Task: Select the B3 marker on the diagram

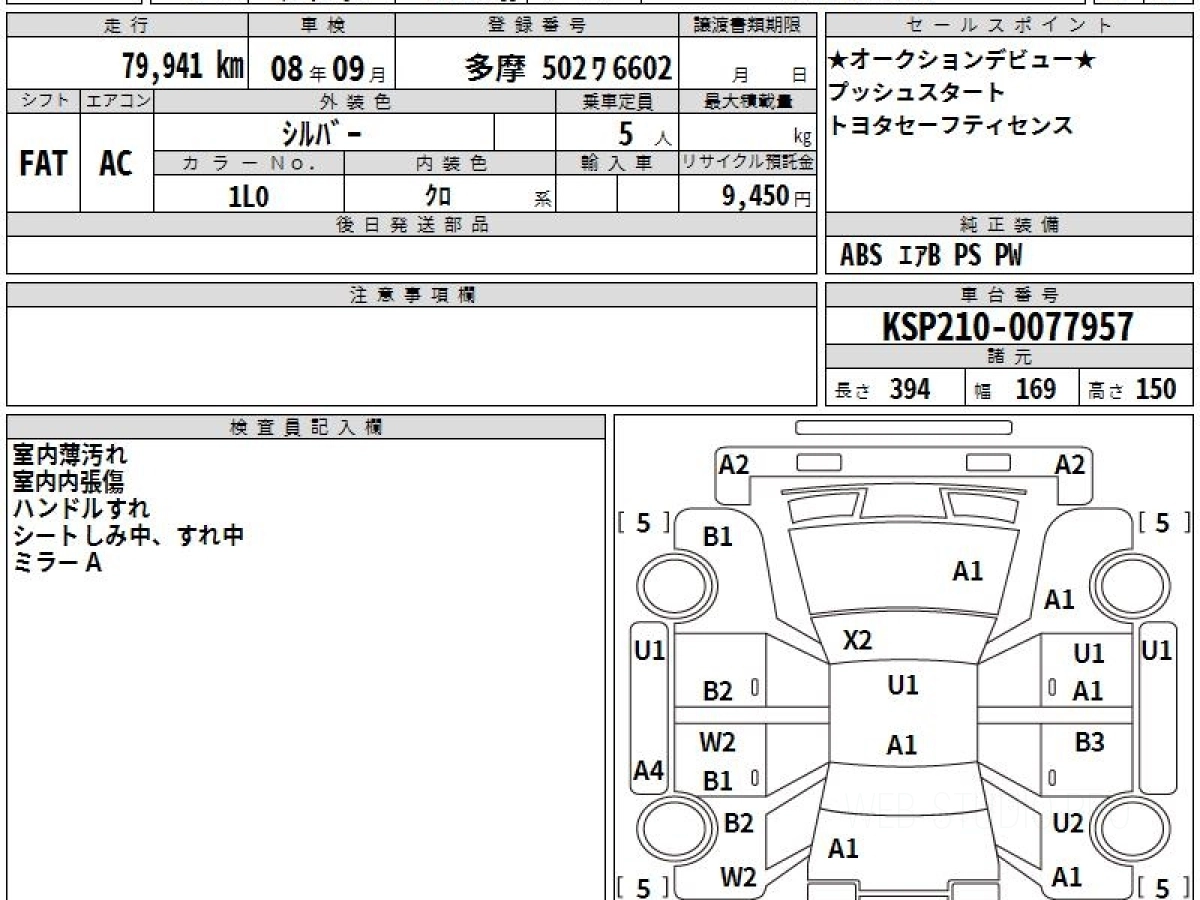Action: click(1089, 743)
